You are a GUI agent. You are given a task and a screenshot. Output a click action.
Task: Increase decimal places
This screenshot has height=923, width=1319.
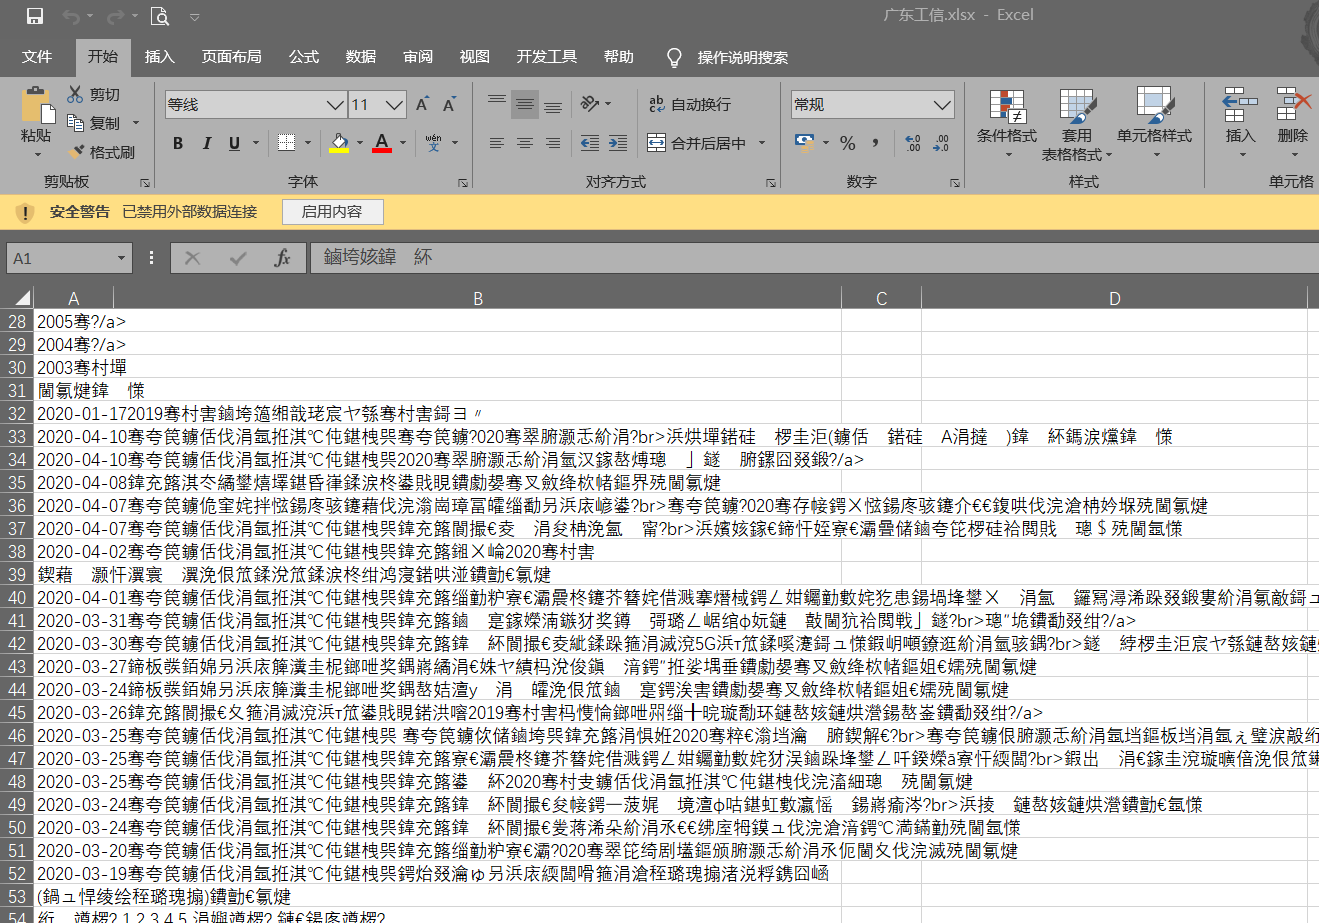pyautogui.click(x=912, y=143)
